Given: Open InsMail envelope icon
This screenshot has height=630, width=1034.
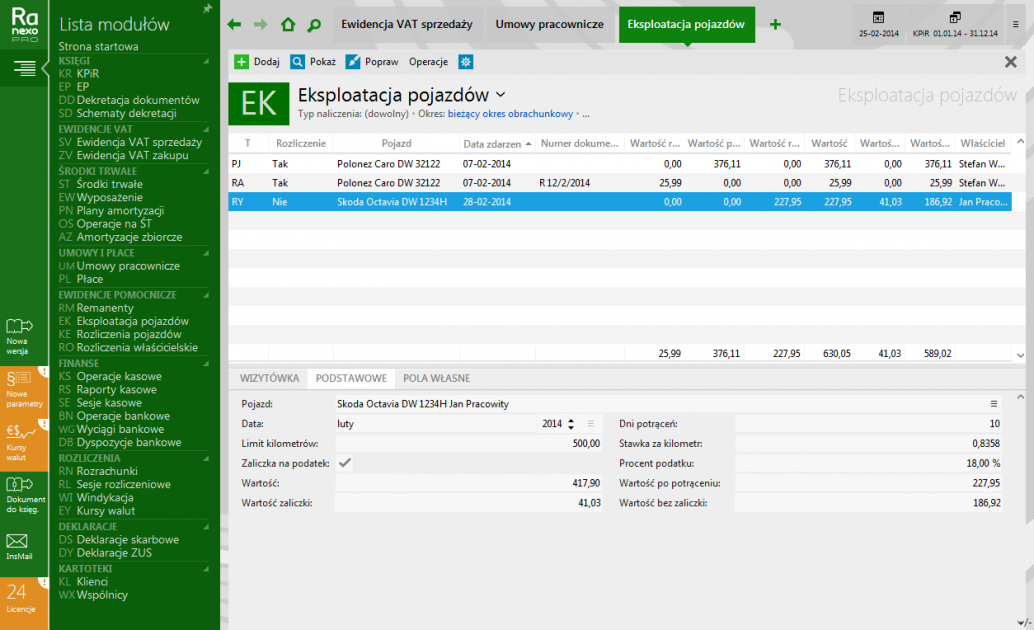Looking at the screenshot, I should pyautogui.click(x=20, y=545).
